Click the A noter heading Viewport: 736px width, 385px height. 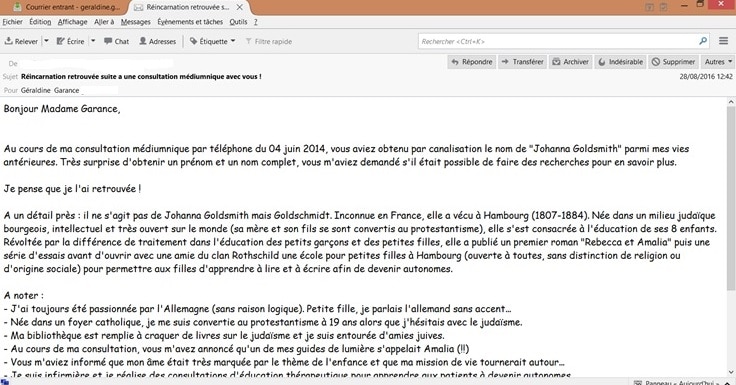click(x=23, y=295)
